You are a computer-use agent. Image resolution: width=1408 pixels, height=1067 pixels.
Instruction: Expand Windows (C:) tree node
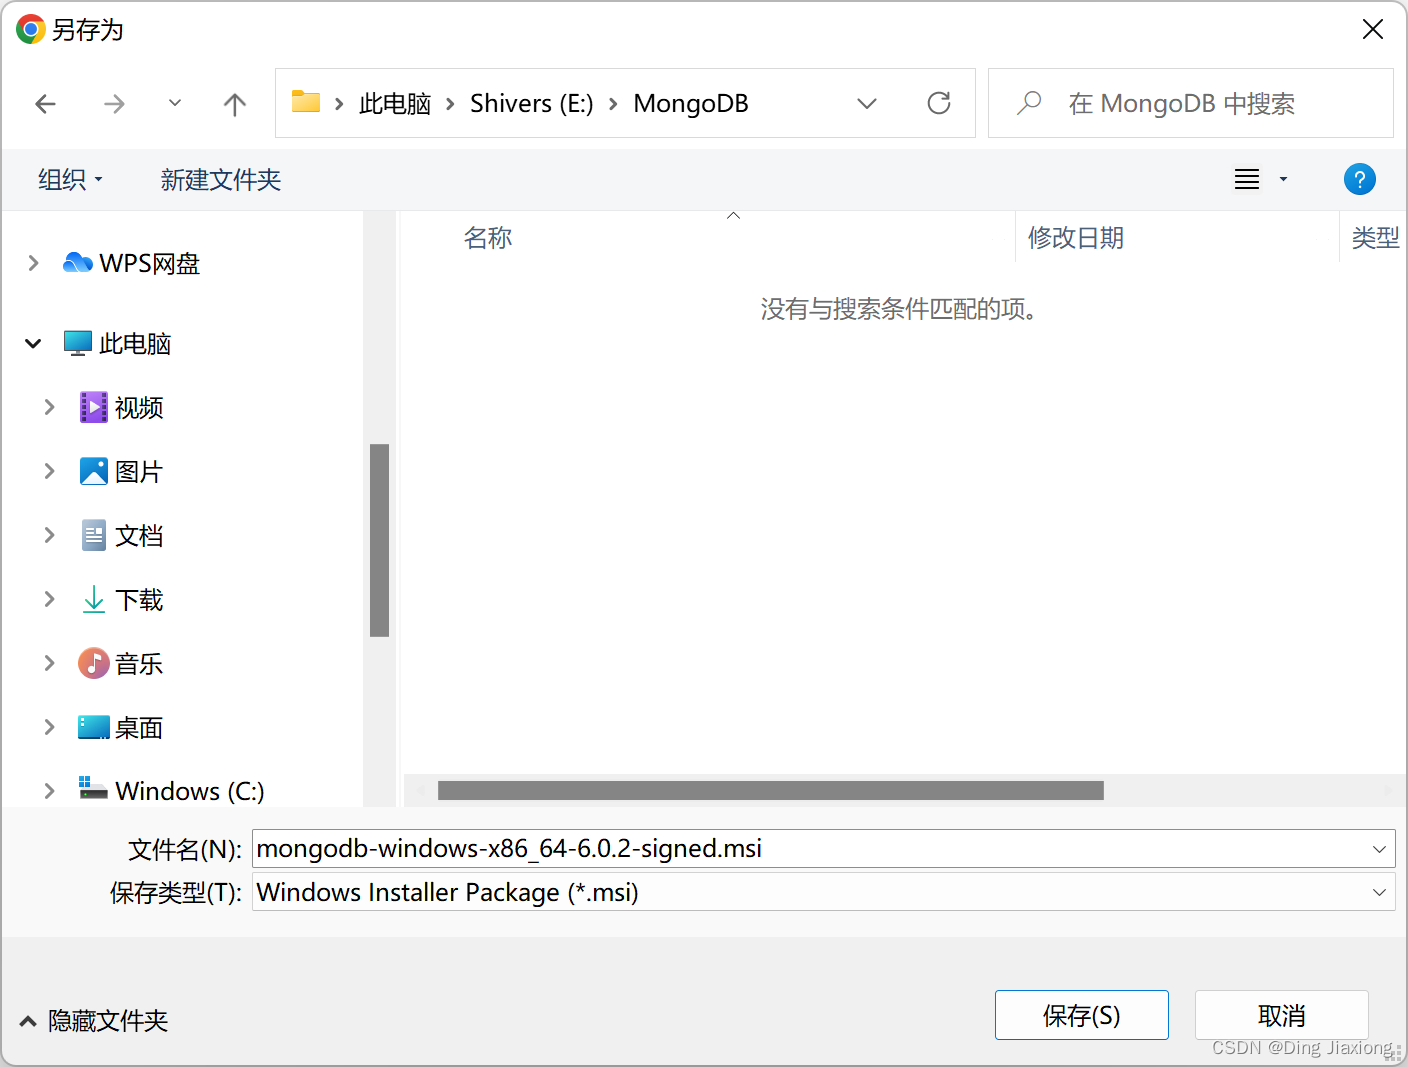[49, 791]
